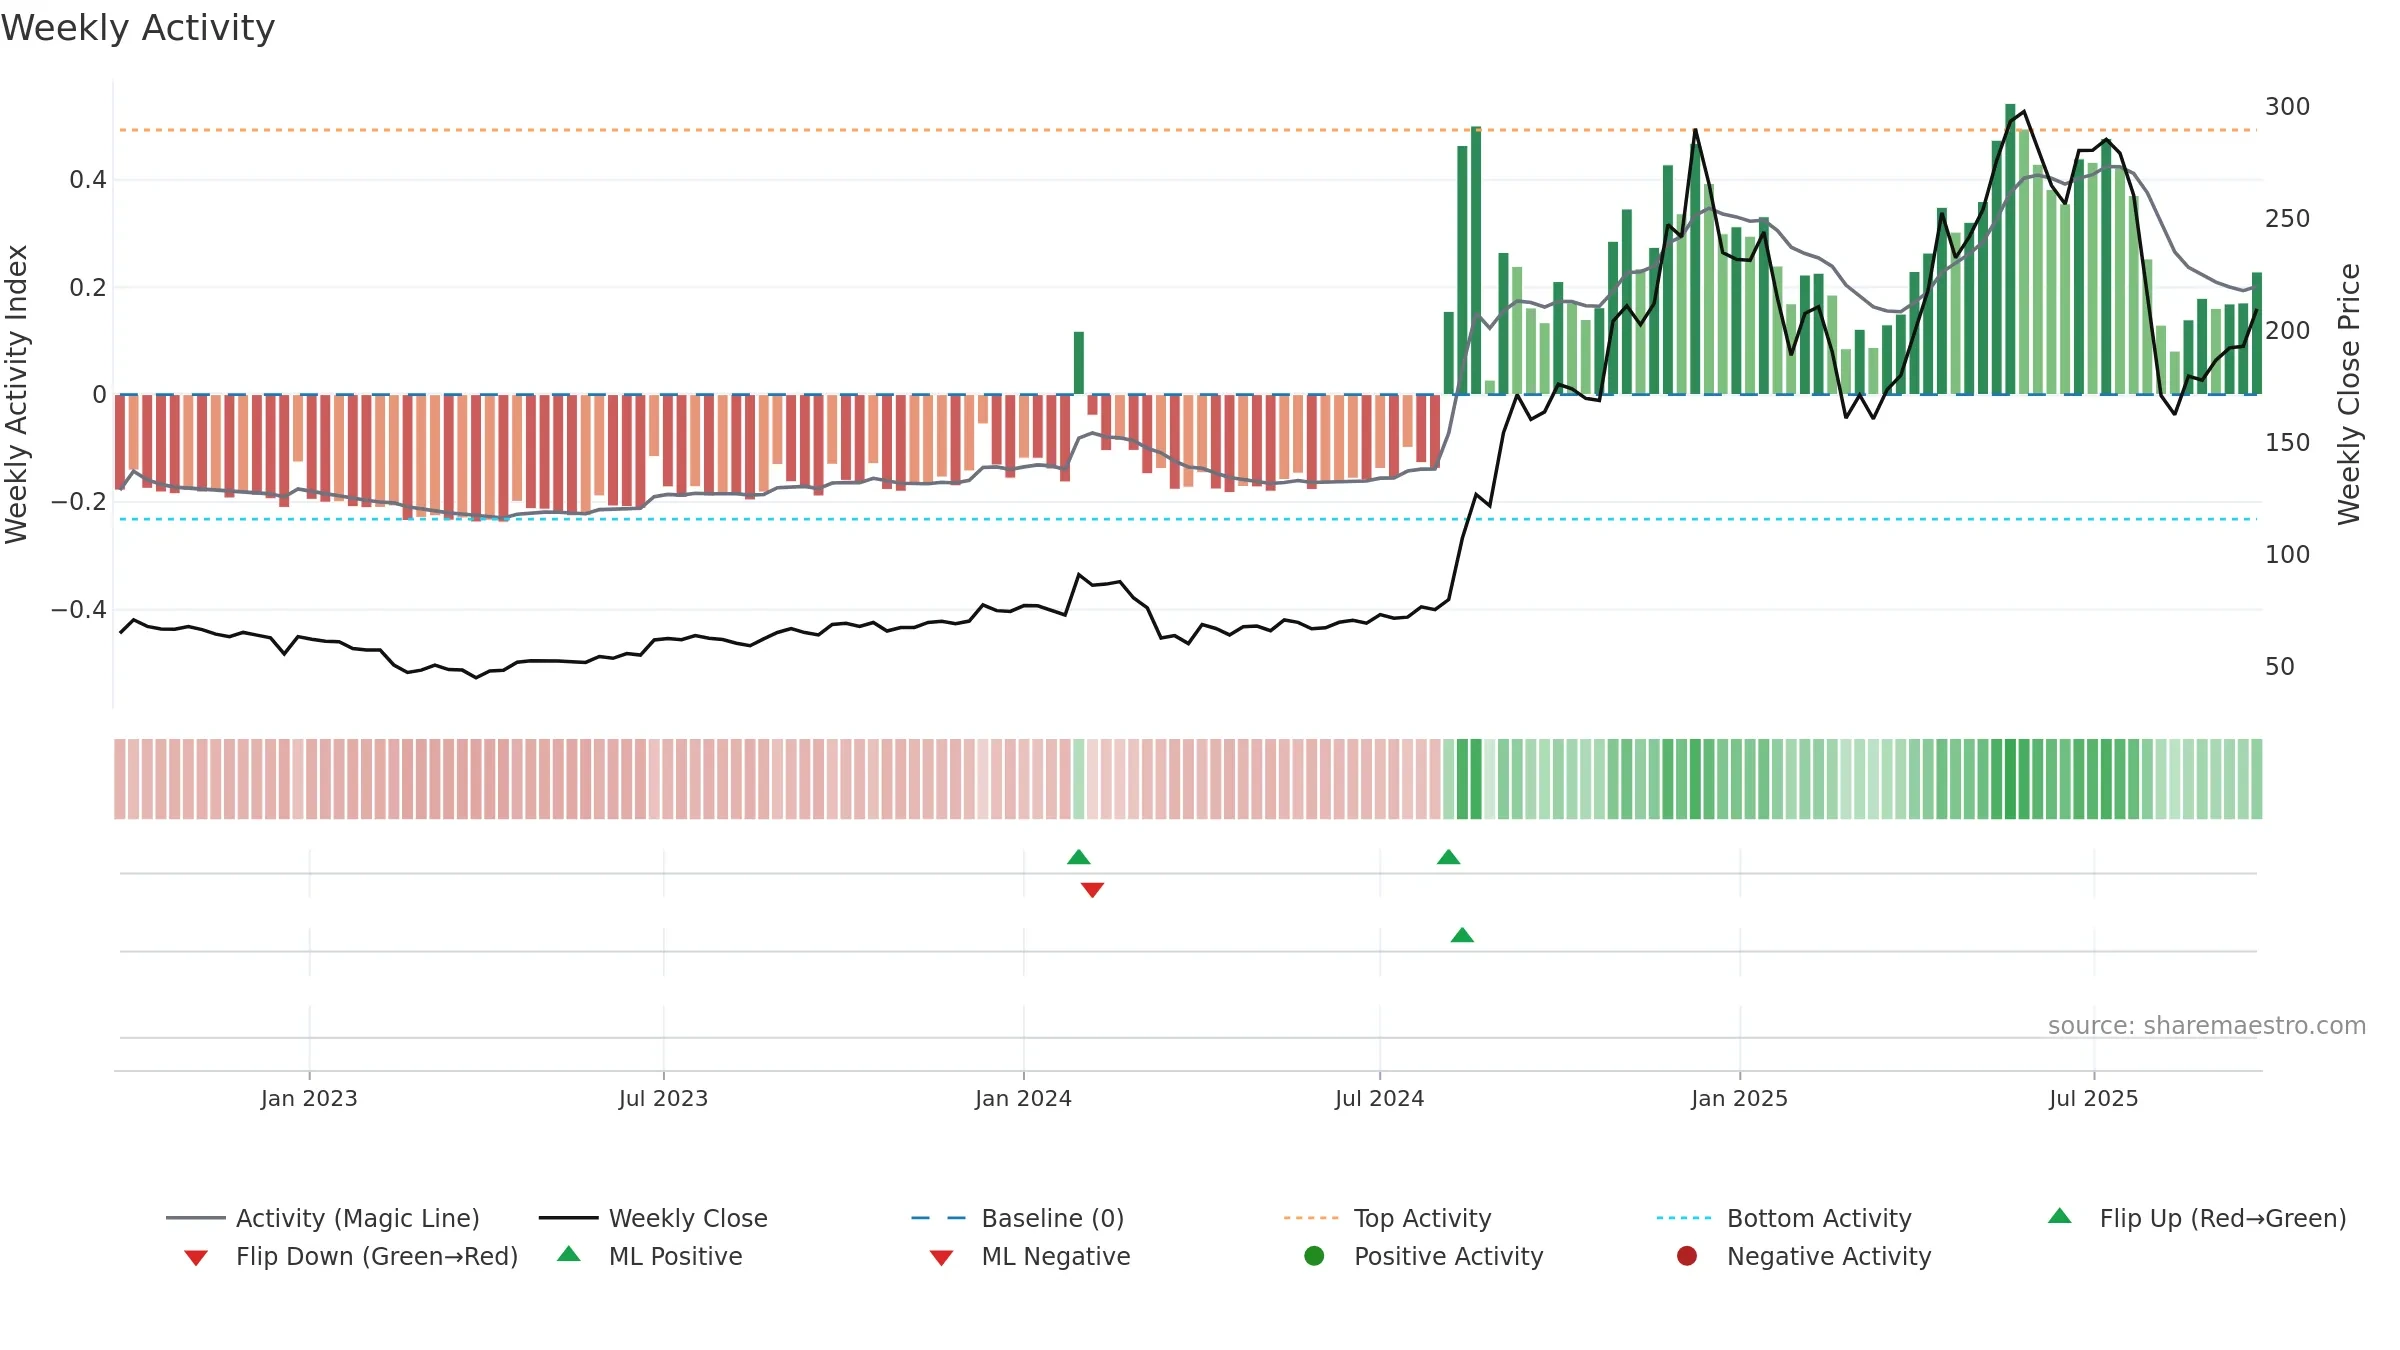Click the grey Magic Line legend line sample
Image resolution: width=2400 pixels, height=1350 pixels.
[195, 1218]
